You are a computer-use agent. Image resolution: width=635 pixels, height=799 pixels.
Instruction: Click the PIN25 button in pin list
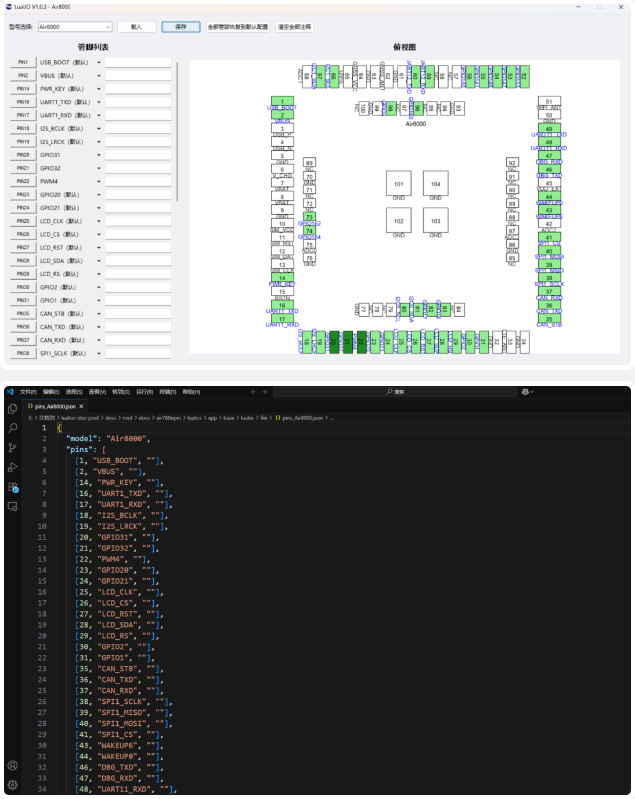[x=23, y=221]
